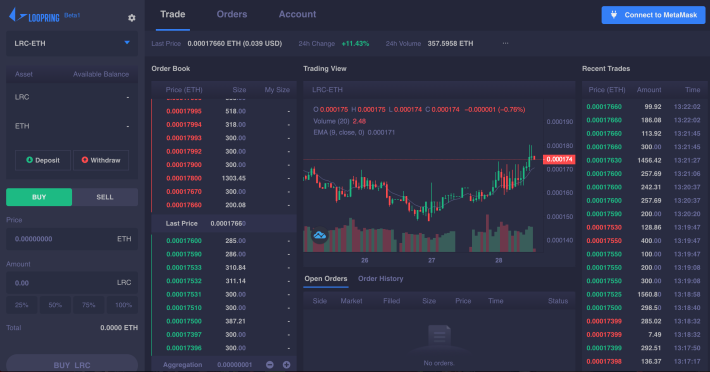Choose 100% amount preset
This screenshot has width=710, height=372.
coord(123,305)
